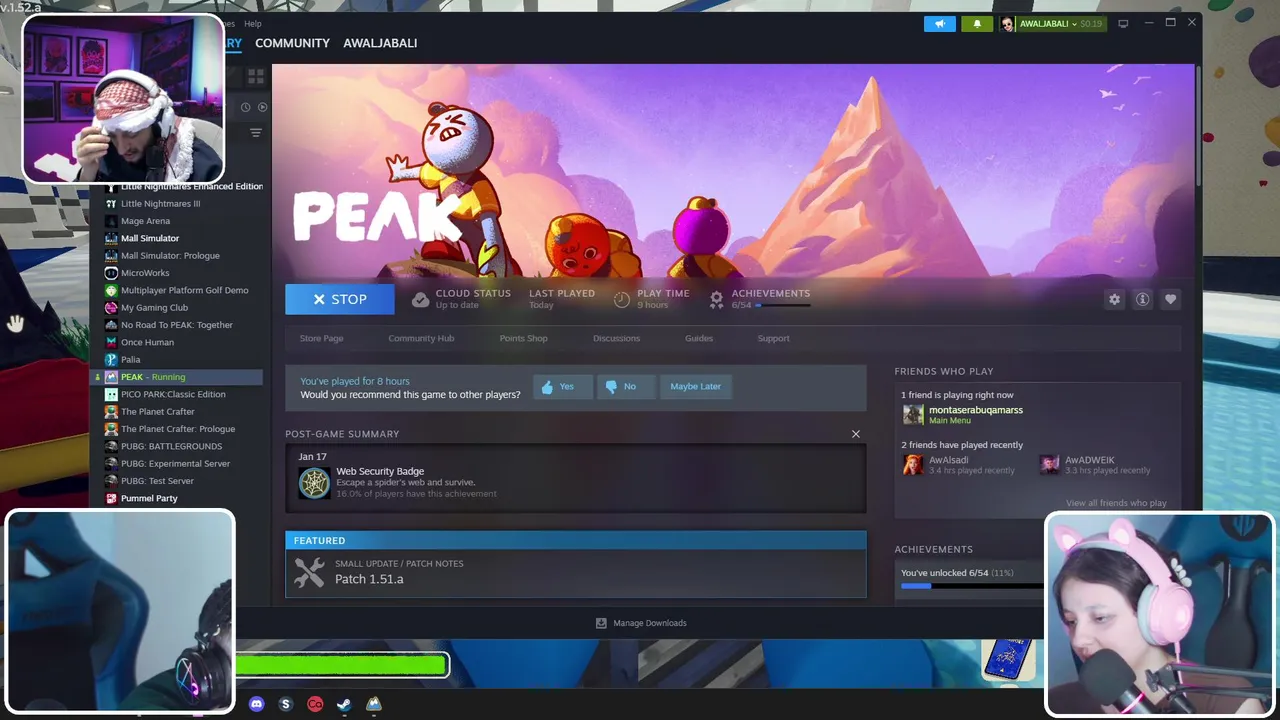Open friend AwADWEIK avatar
This screenshot has width=1280, height=720.
(1049, 465)
